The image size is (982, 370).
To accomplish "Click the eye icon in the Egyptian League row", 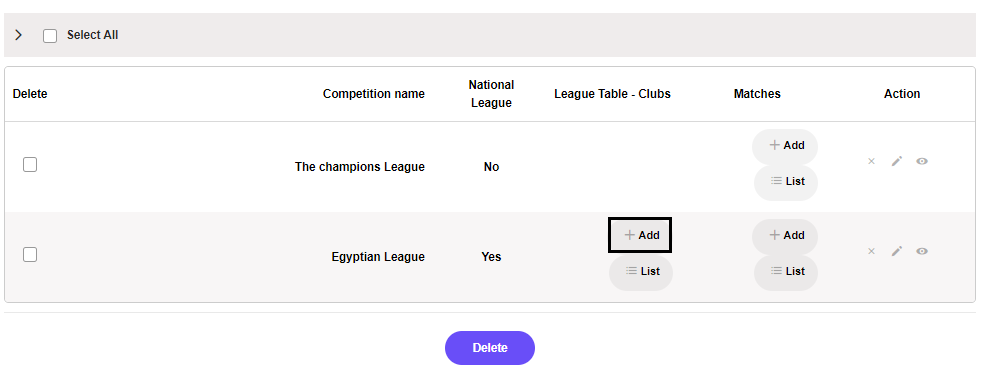I will coord(922,251).
